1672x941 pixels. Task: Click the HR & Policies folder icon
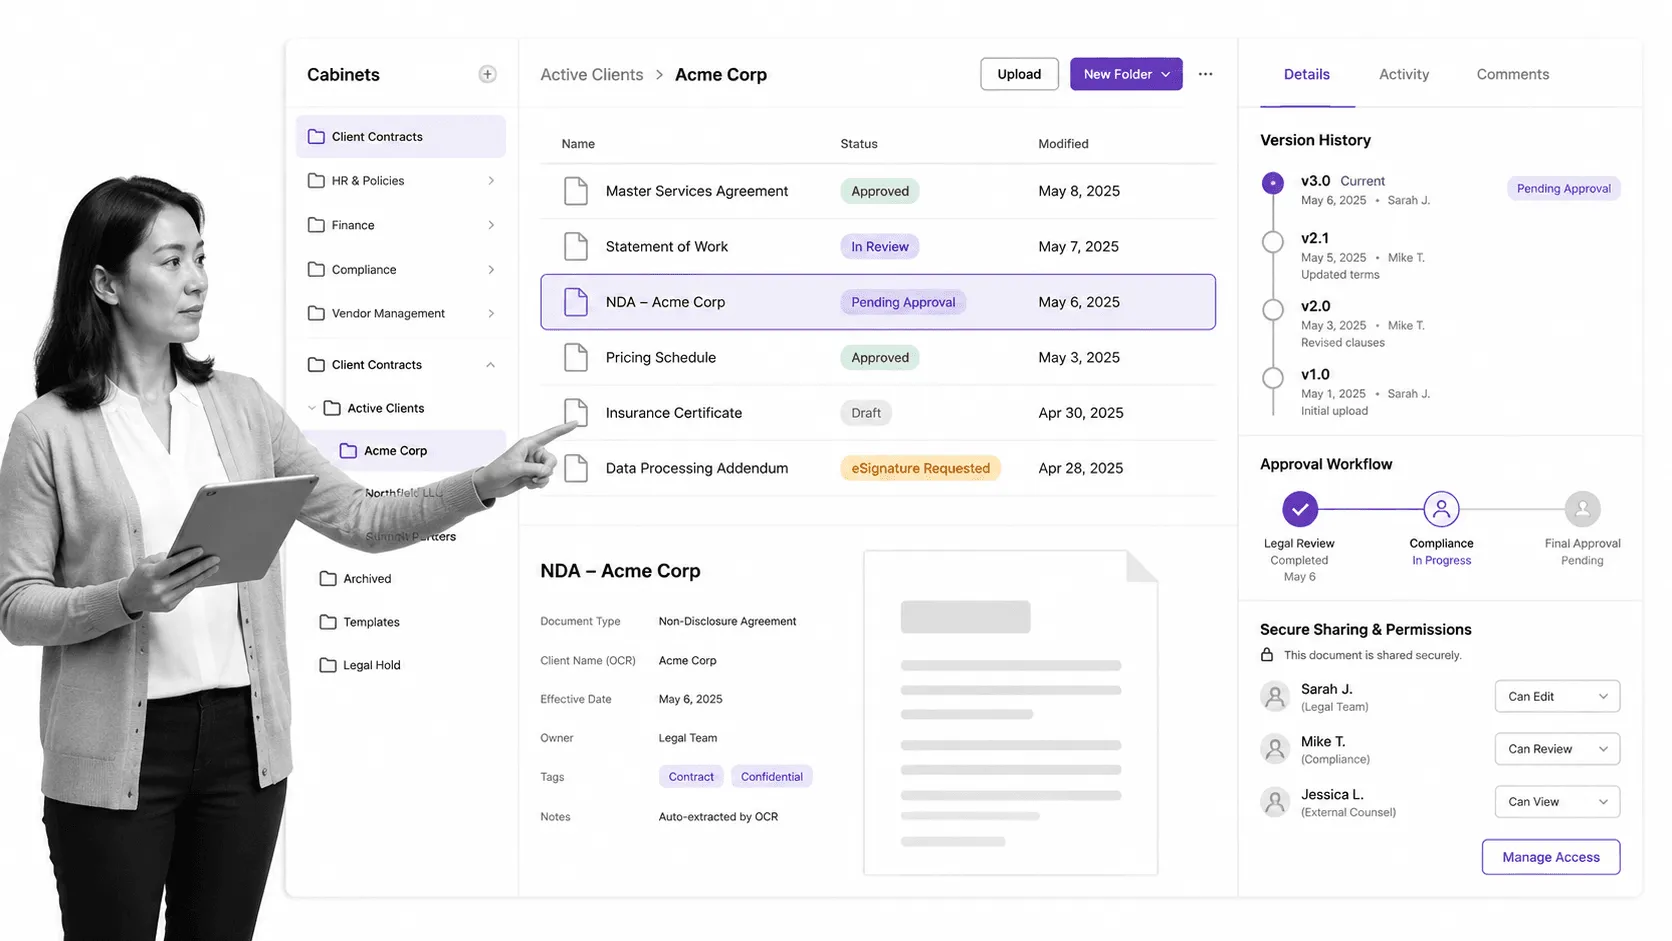316,181
